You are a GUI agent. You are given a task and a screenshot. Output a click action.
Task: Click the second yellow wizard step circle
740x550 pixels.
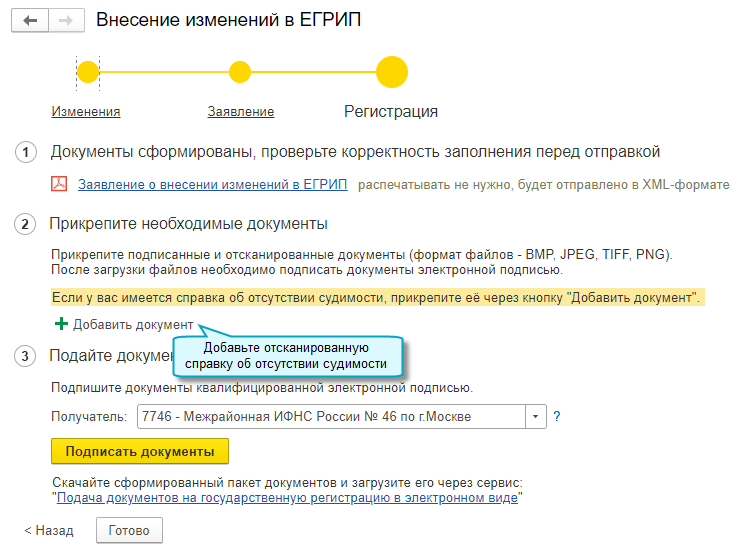pyautogui.click(x=239, y=72)
